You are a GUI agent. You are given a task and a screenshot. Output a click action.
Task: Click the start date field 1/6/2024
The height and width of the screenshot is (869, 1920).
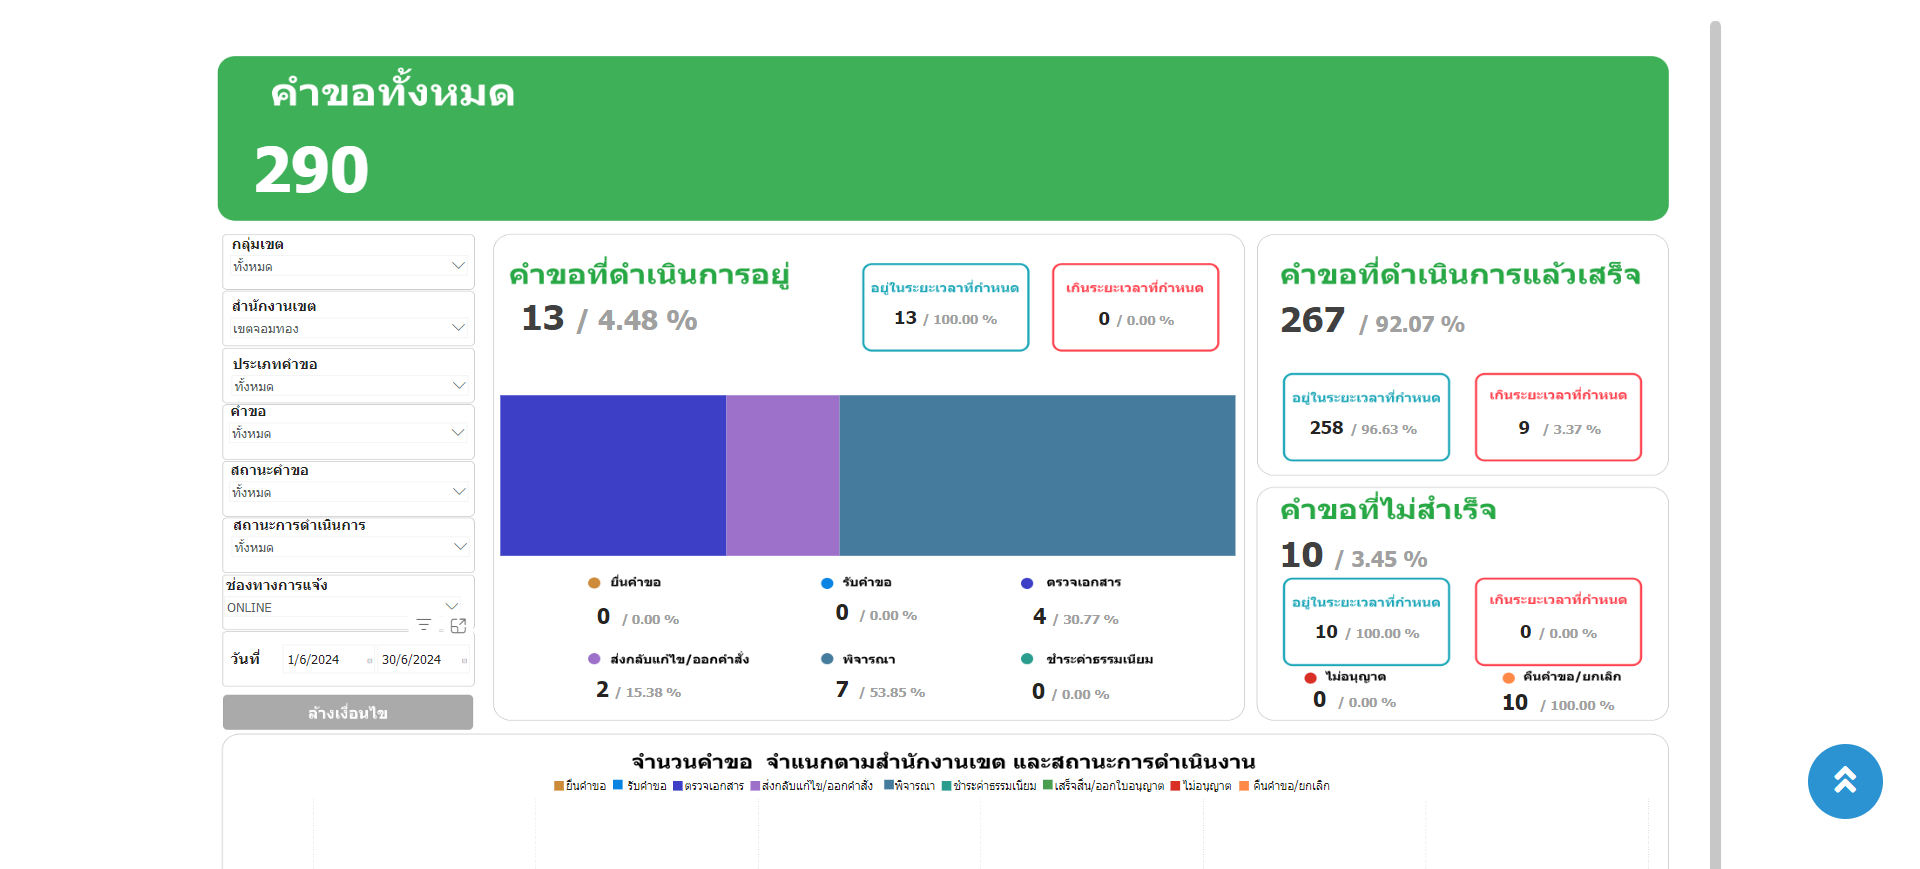318,660
